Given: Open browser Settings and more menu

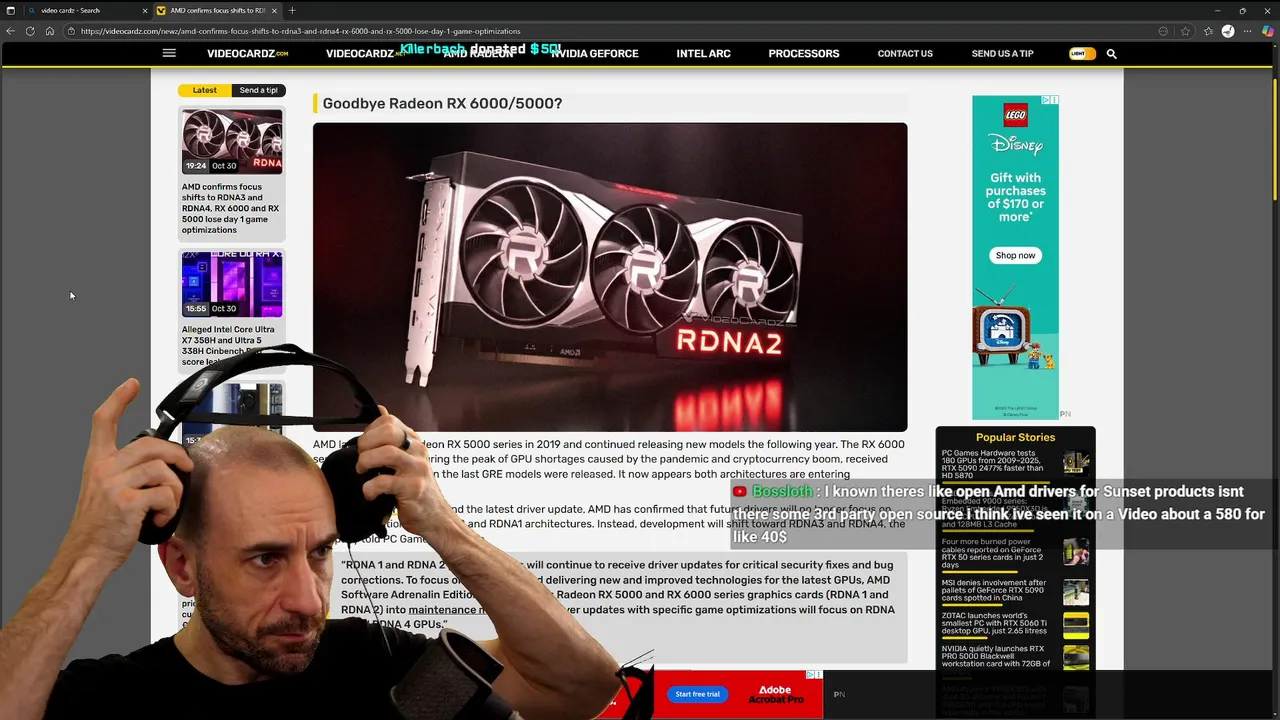Looking at the screenshot, I should click(x=1247, y=31).
